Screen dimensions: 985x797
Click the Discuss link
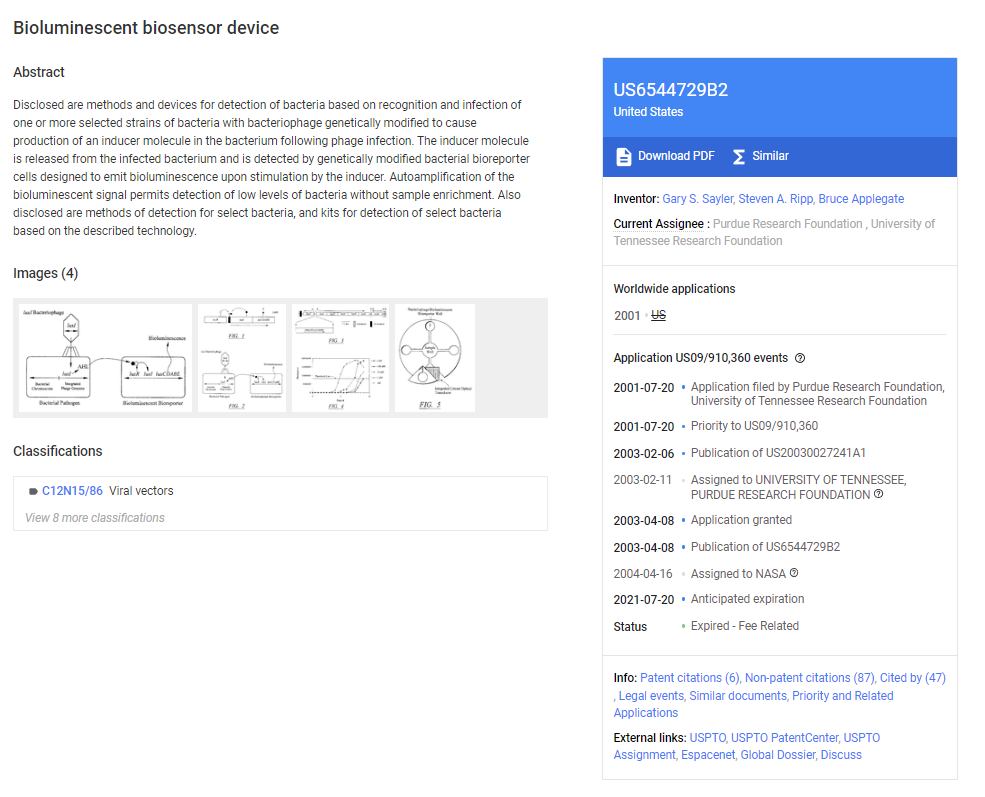841,755
